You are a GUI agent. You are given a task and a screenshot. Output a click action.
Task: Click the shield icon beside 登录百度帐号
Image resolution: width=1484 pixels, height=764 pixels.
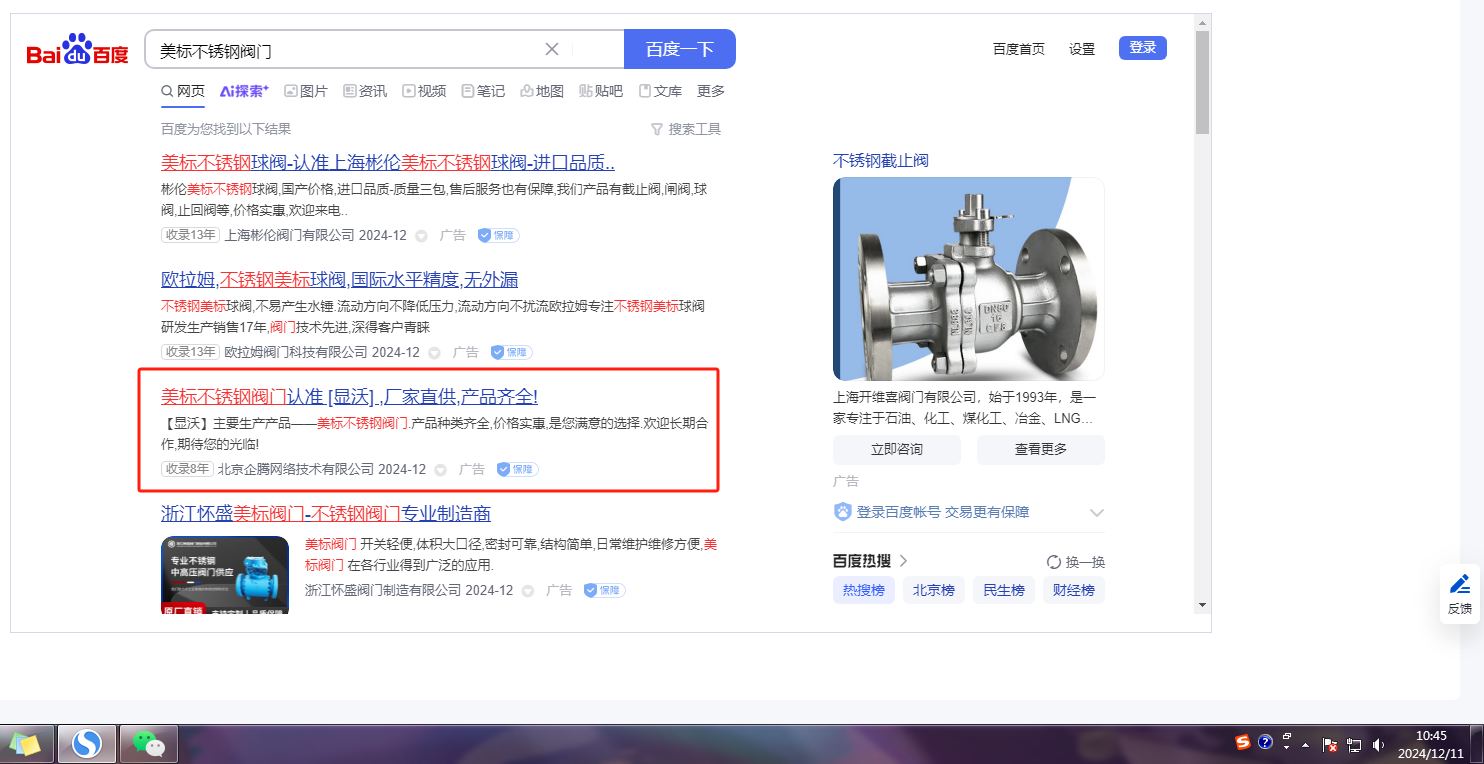click(x=843, y=512)
